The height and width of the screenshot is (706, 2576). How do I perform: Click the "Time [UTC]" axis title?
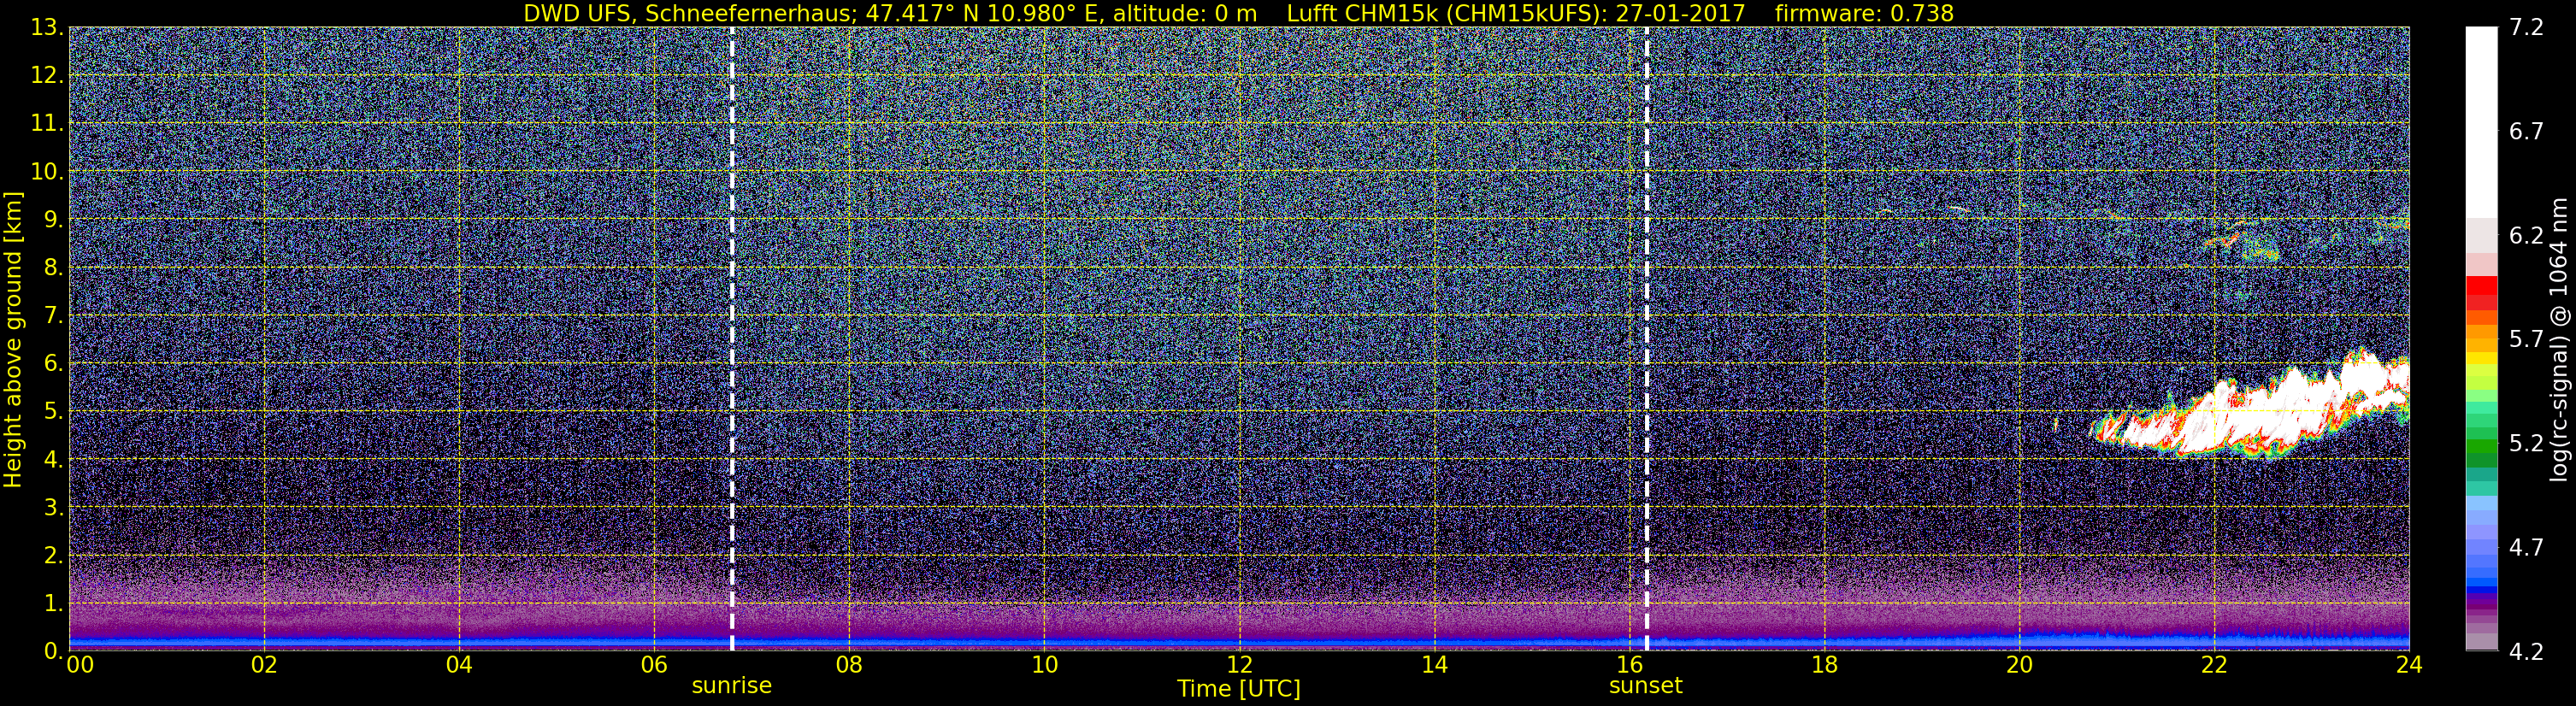pos(1239,689)
